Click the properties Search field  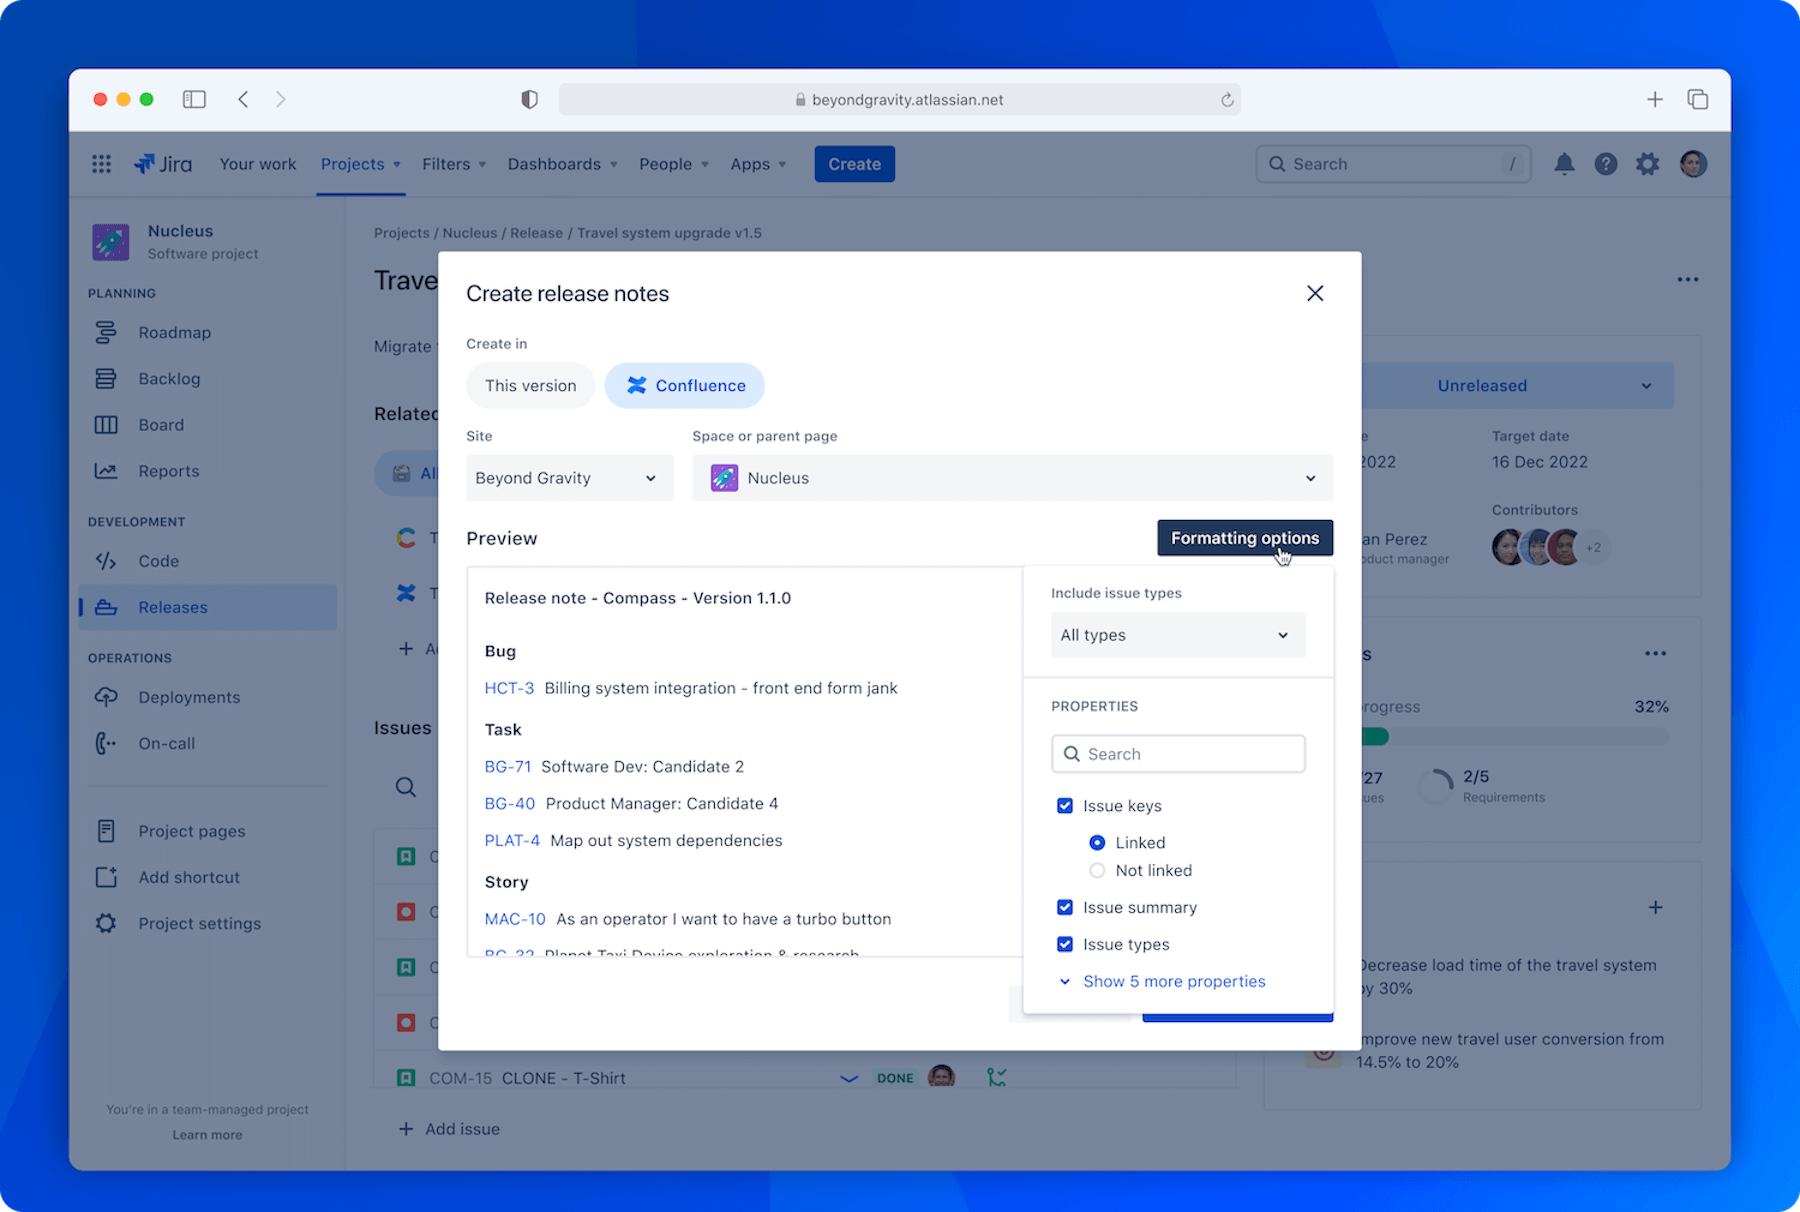(1178, 754)
